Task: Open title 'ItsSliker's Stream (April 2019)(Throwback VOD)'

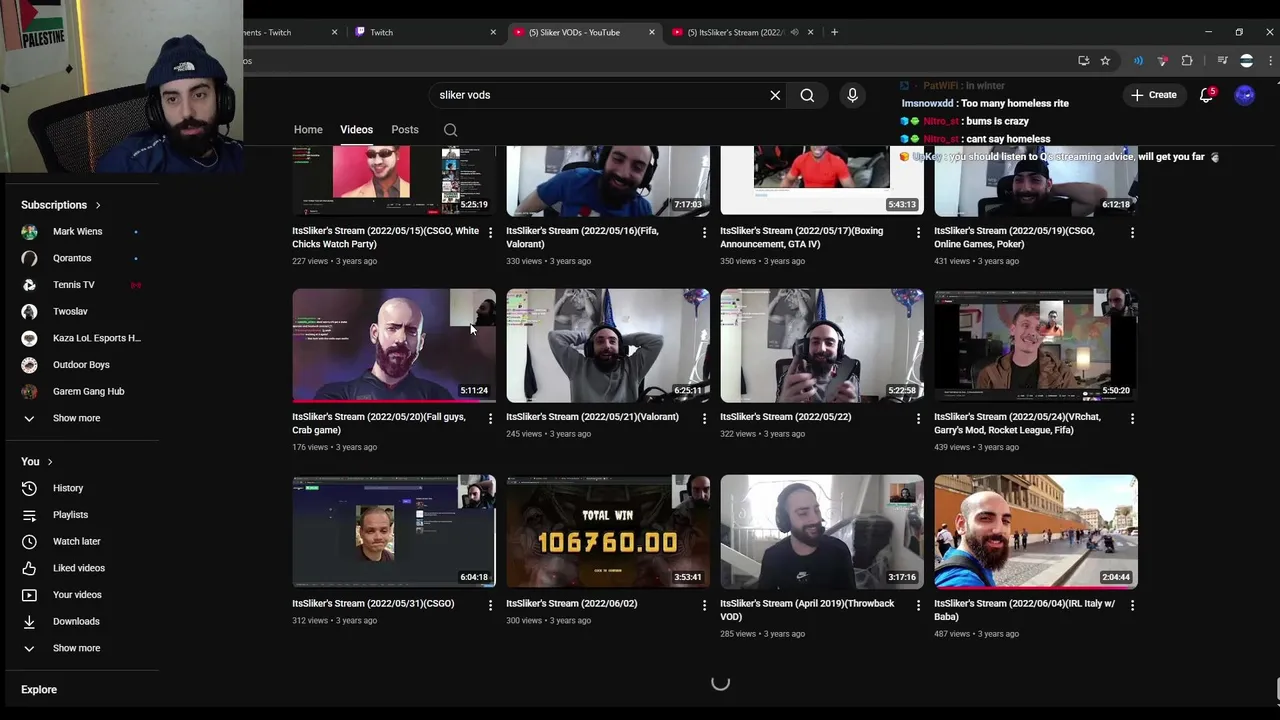Action: click(x=807, y=610)
